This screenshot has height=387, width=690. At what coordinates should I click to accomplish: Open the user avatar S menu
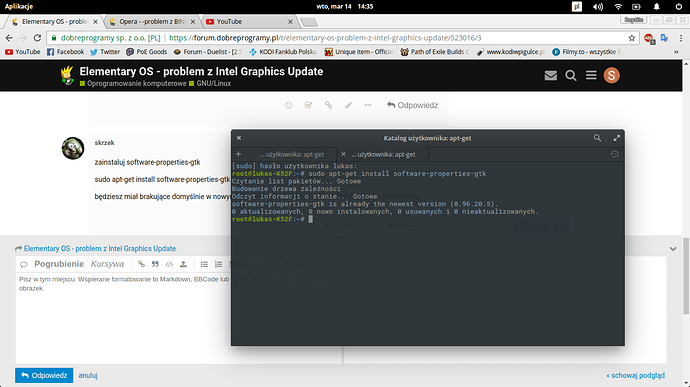[611, 76]
